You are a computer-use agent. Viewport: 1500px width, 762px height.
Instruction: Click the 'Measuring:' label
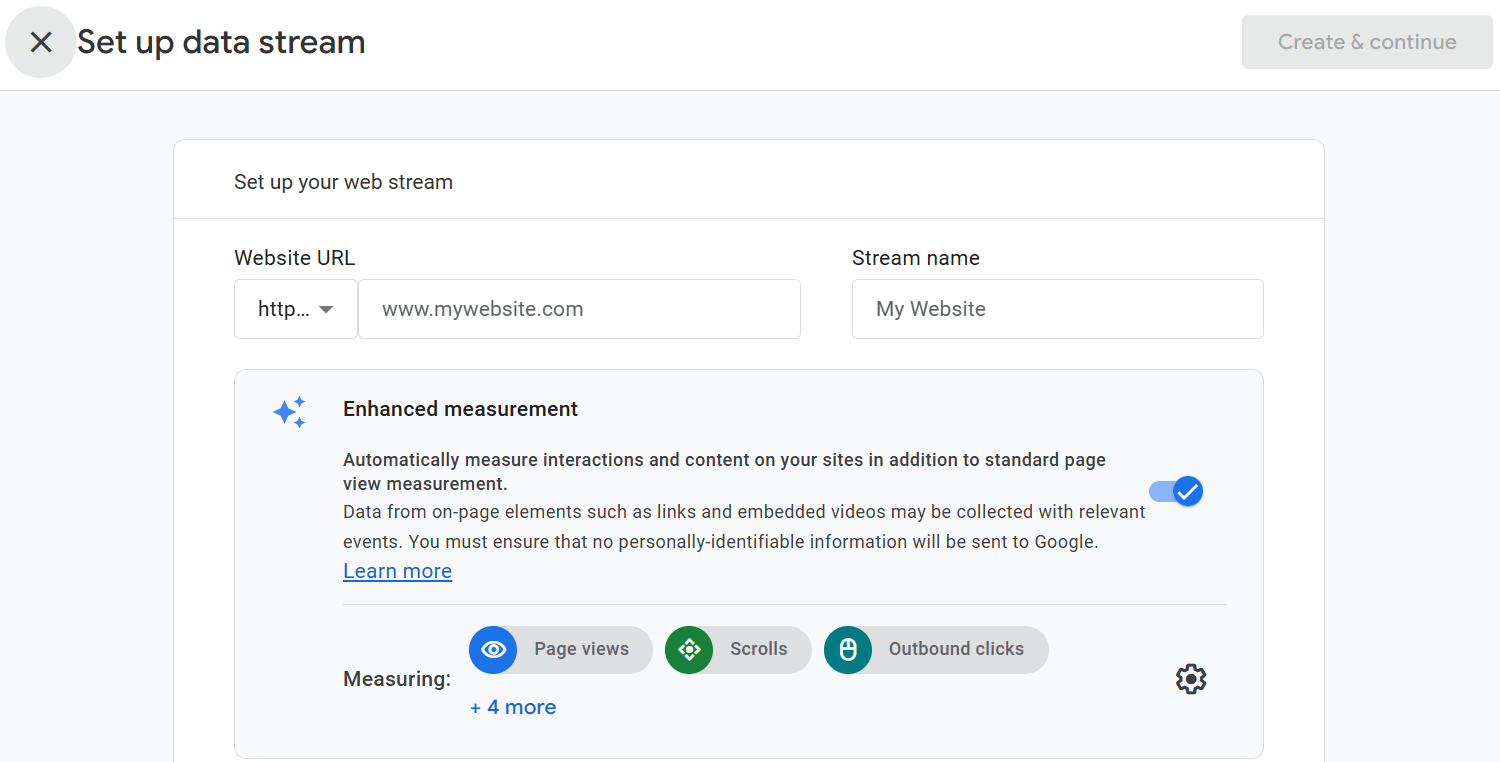[397, 679]
